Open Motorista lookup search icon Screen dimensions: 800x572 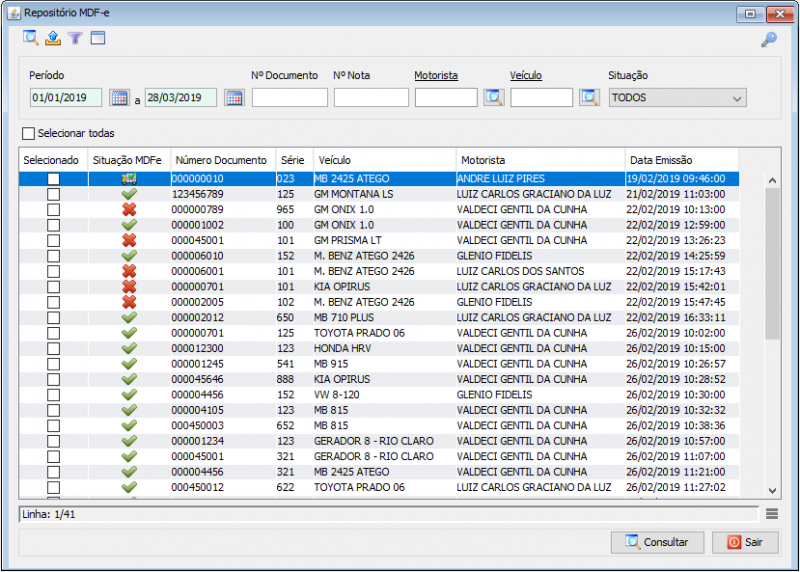pyautogui.click(x=493, y=97)
